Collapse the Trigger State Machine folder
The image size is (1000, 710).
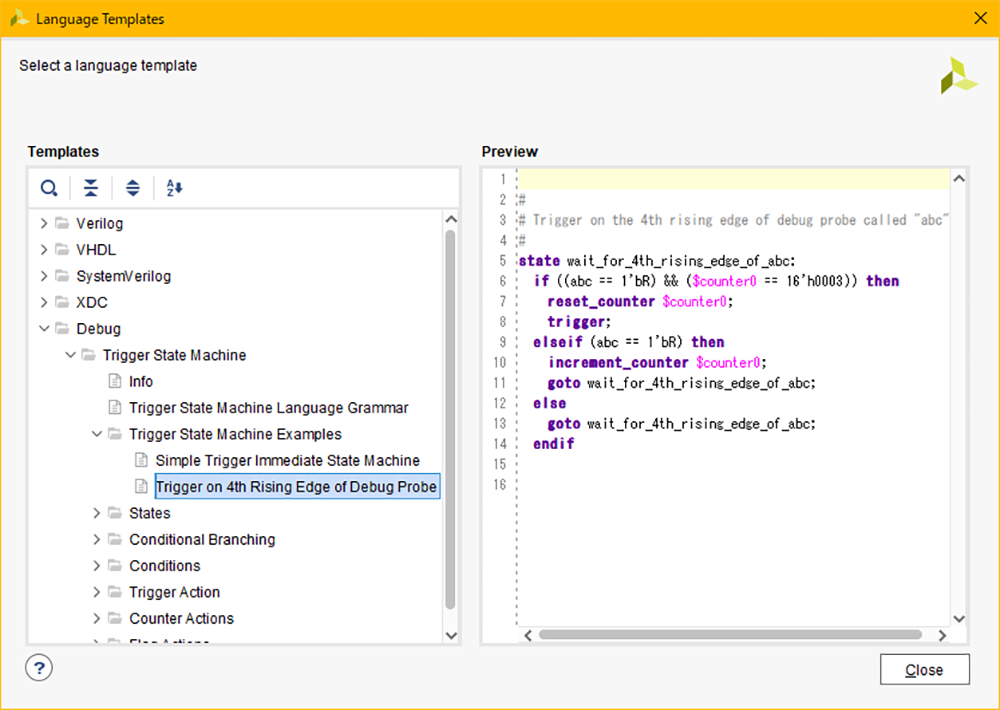pyautogui.click(x=70, y=355)
